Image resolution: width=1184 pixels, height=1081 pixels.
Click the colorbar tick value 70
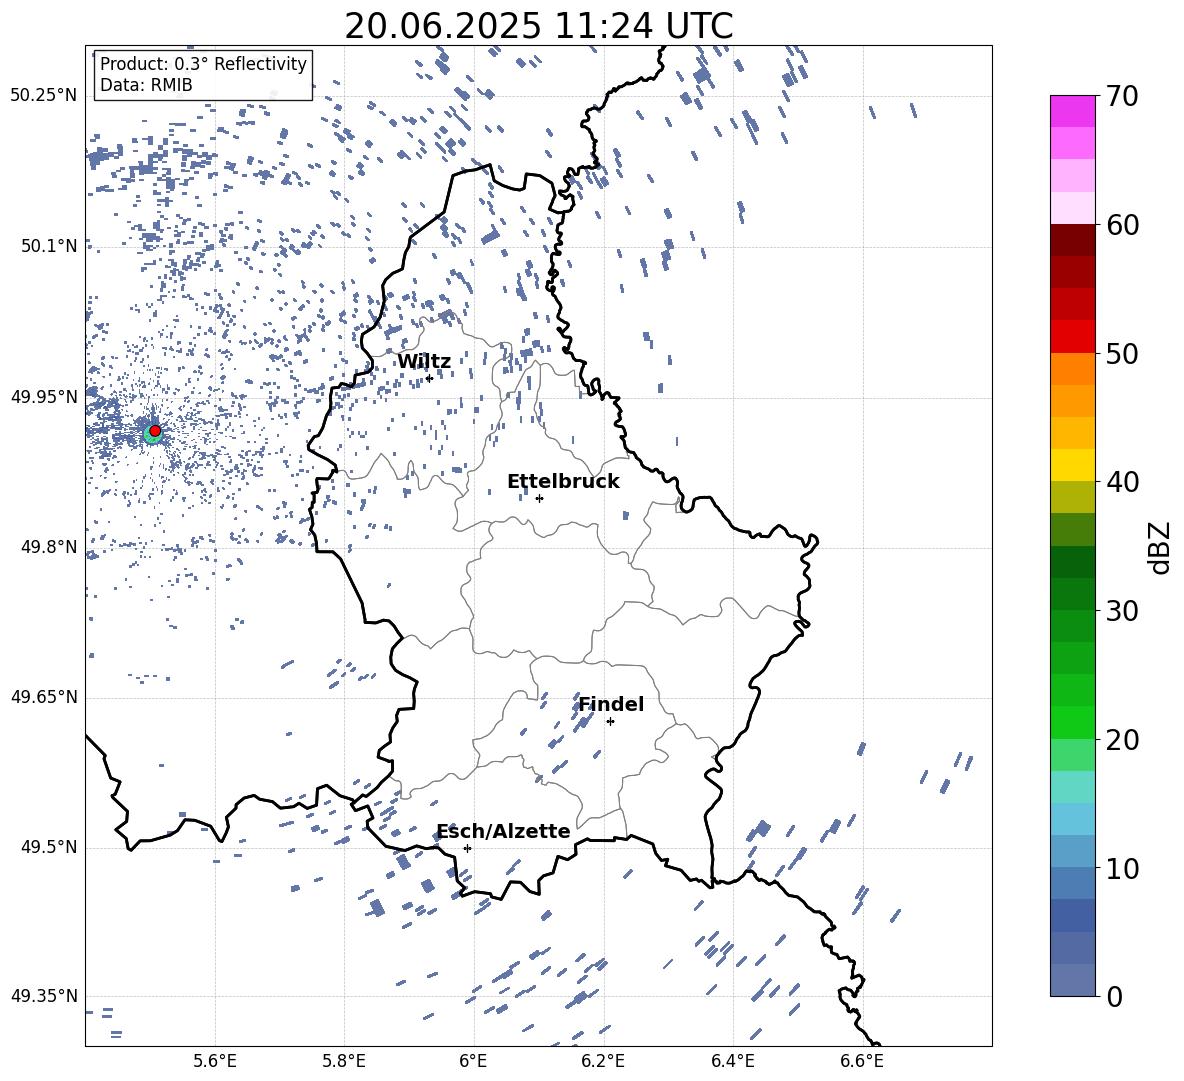[1122, 97]
